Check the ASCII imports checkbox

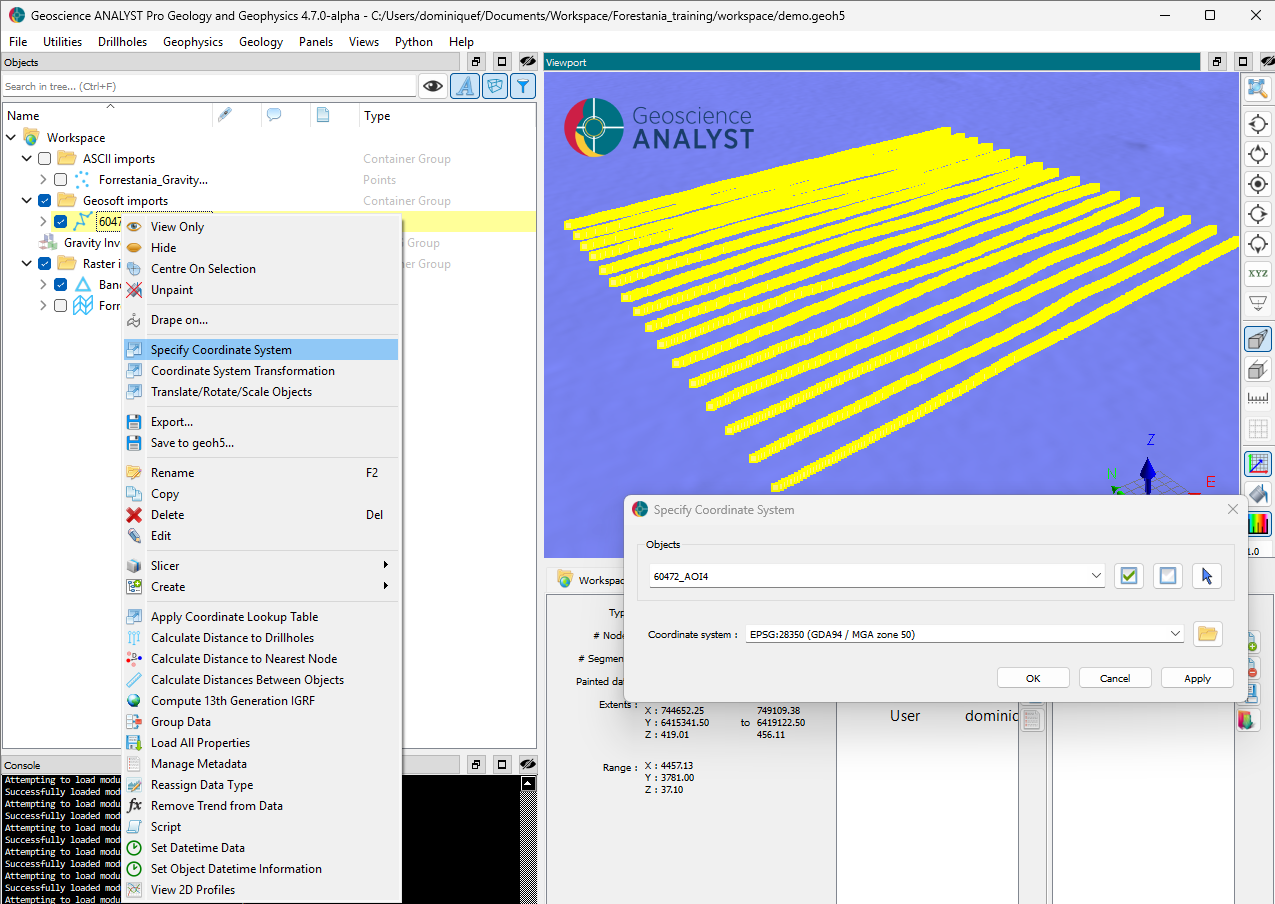44,159
